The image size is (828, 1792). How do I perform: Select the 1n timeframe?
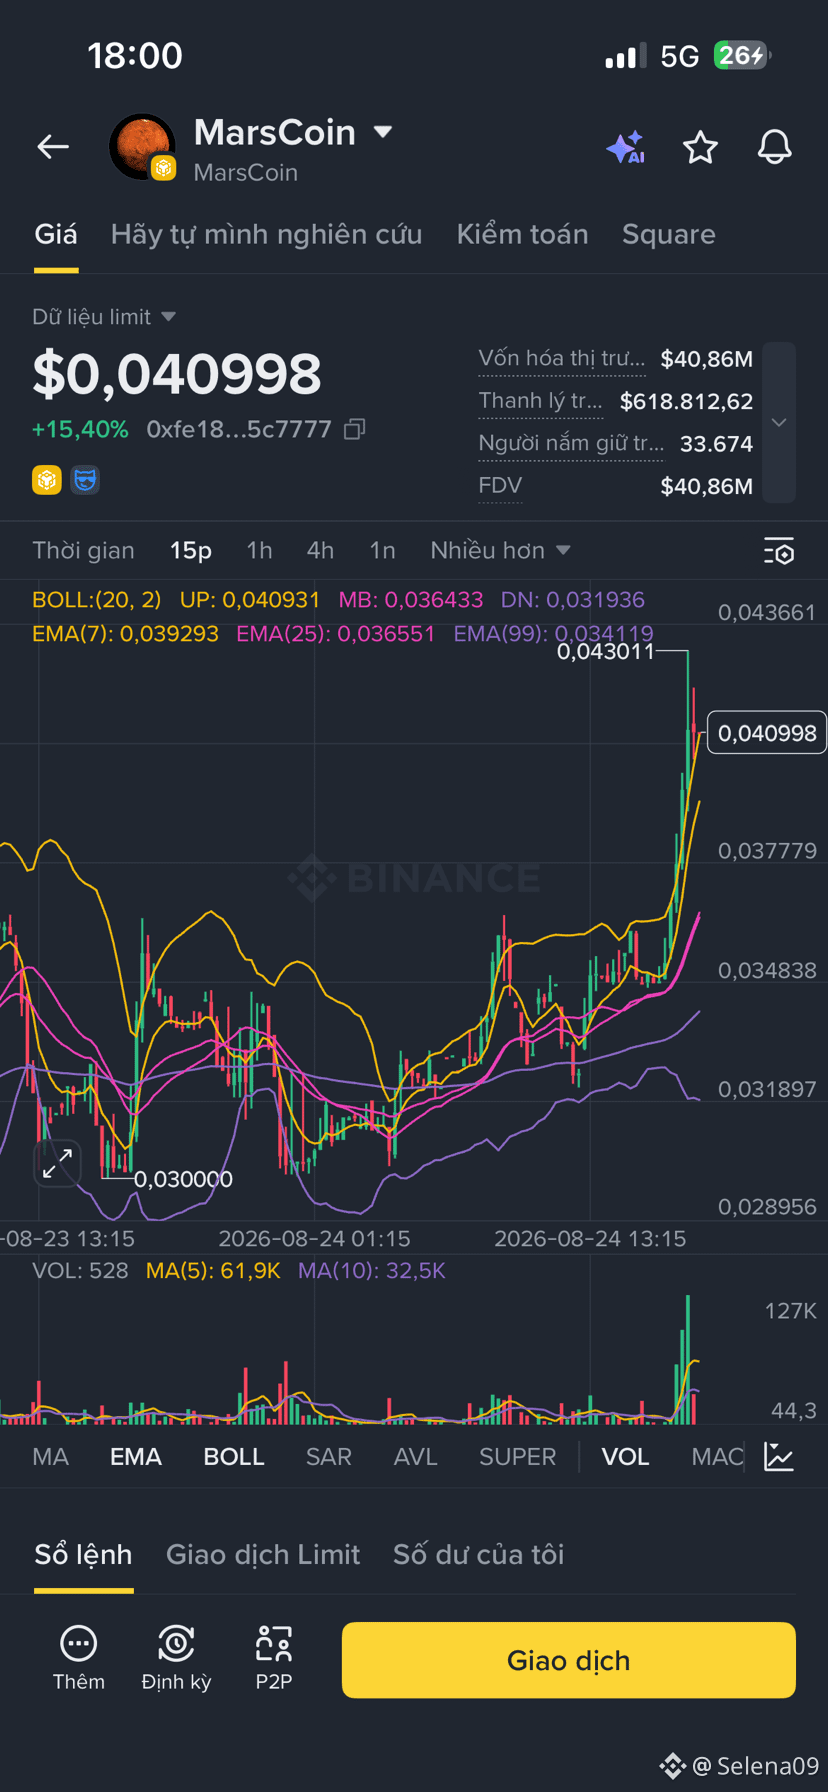coord(382,550)
